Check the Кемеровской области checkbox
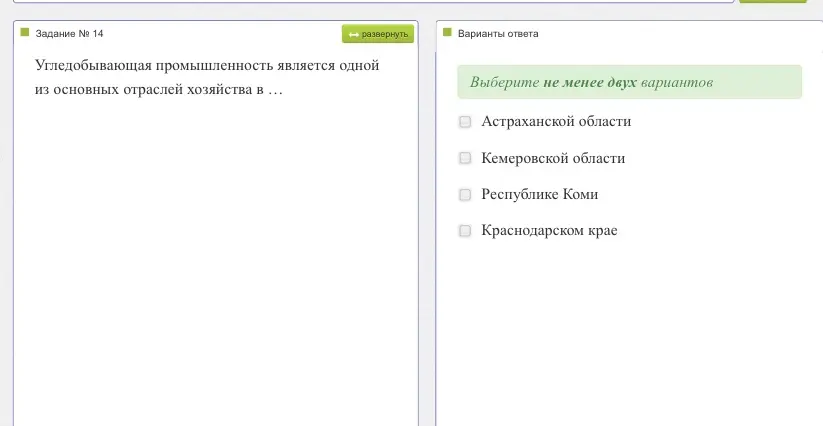 tap(465, 158)
